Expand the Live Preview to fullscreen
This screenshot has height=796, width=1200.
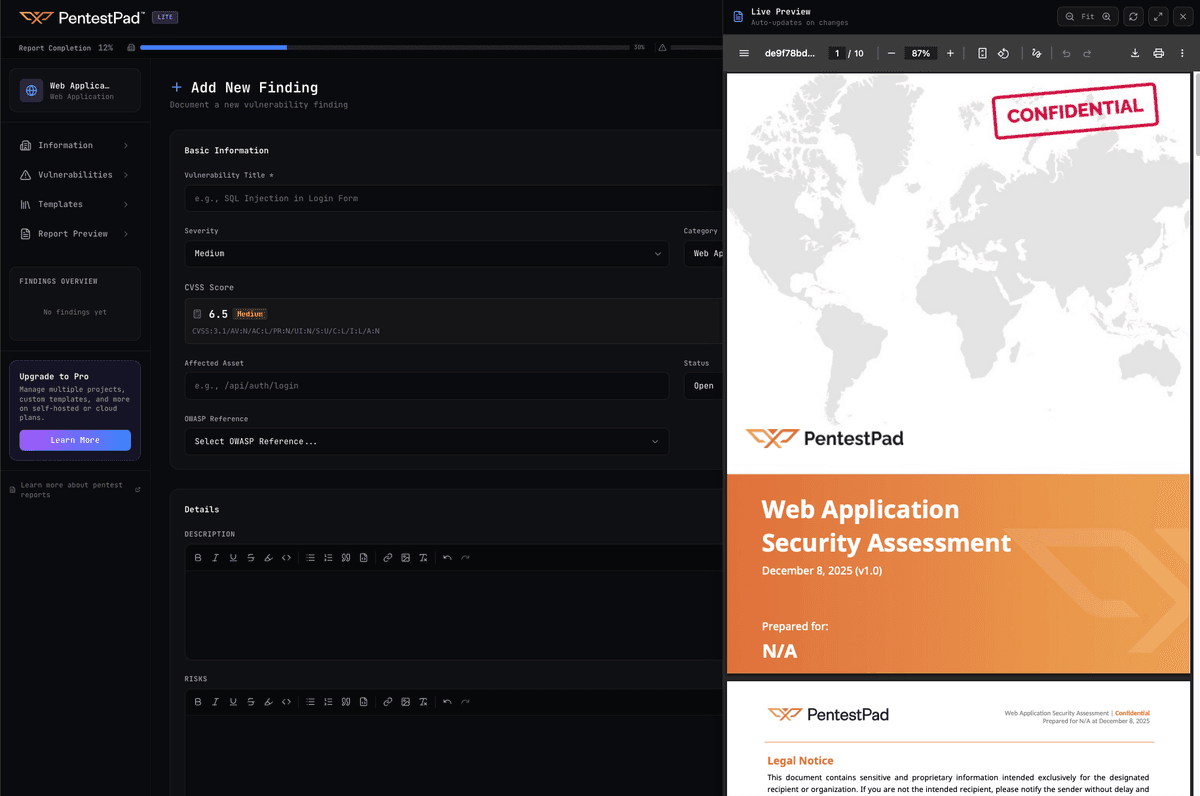1158,16
